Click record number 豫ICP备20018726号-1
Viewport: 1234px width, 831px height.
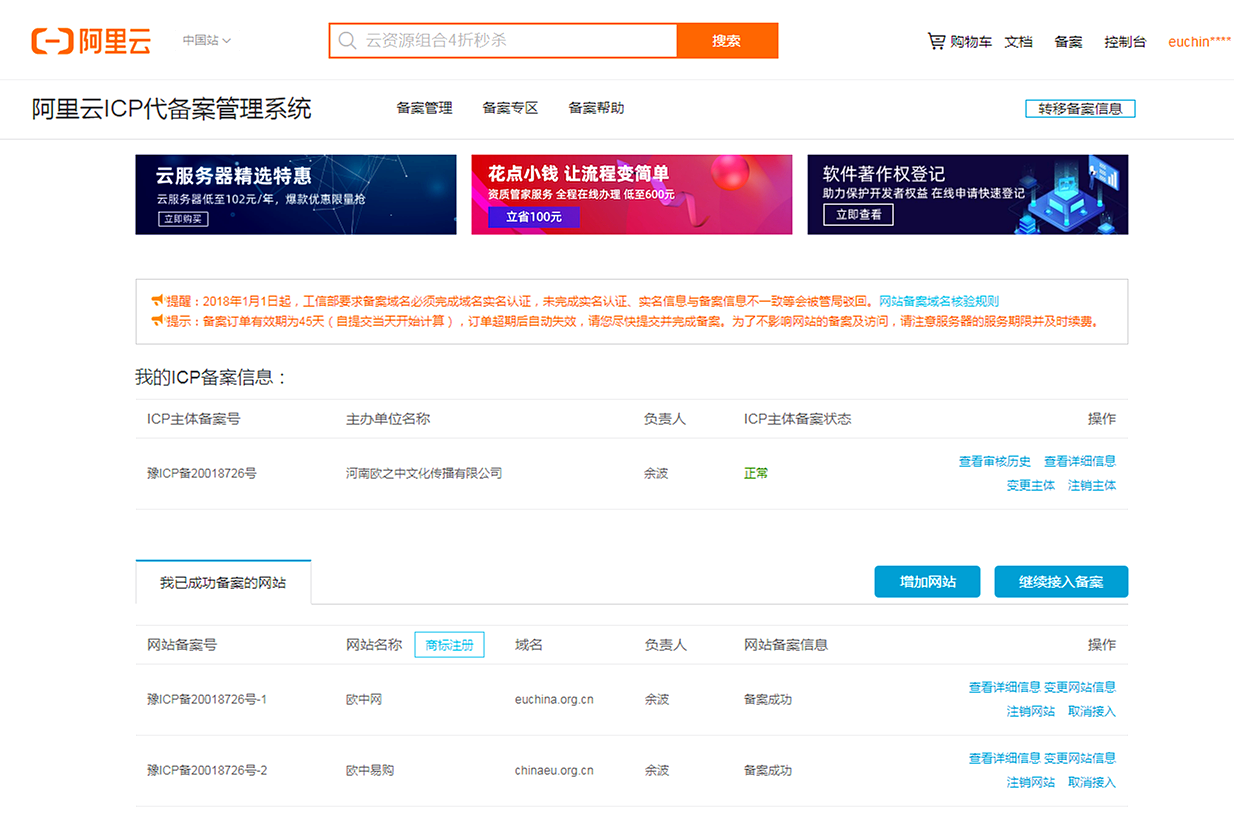click(207, 699)
